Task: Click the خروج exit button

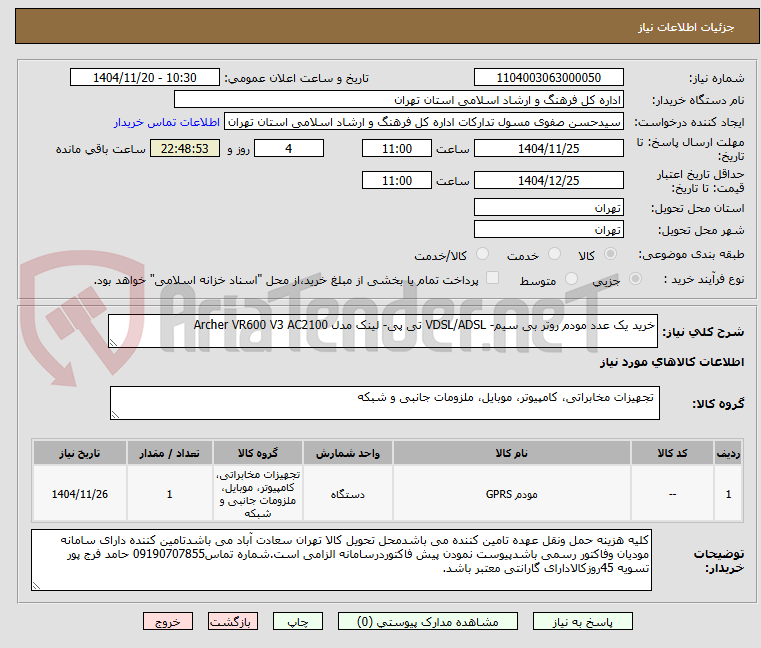Action: tap(168, 621)
